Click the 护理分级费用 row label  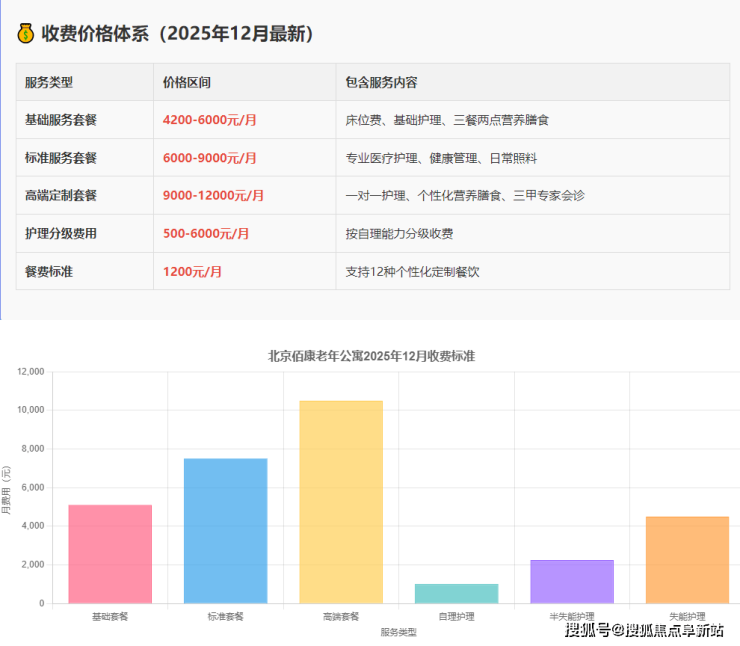pos(61,234)
